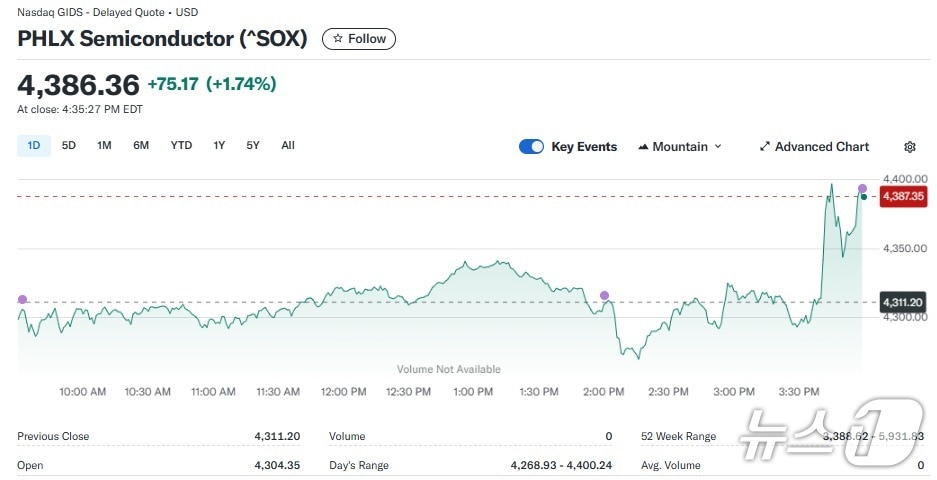Click the green dot at chart line end
This screenshot has width=937, height=480.
click(x=863, y=198)
